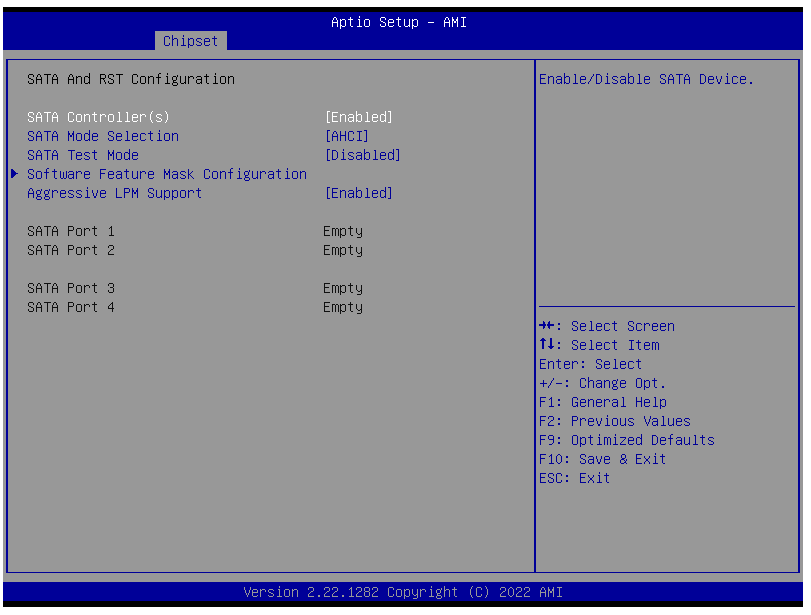Click F10: Save & Exit
This screenshot has width=811, height=615.
pos(602,459)
